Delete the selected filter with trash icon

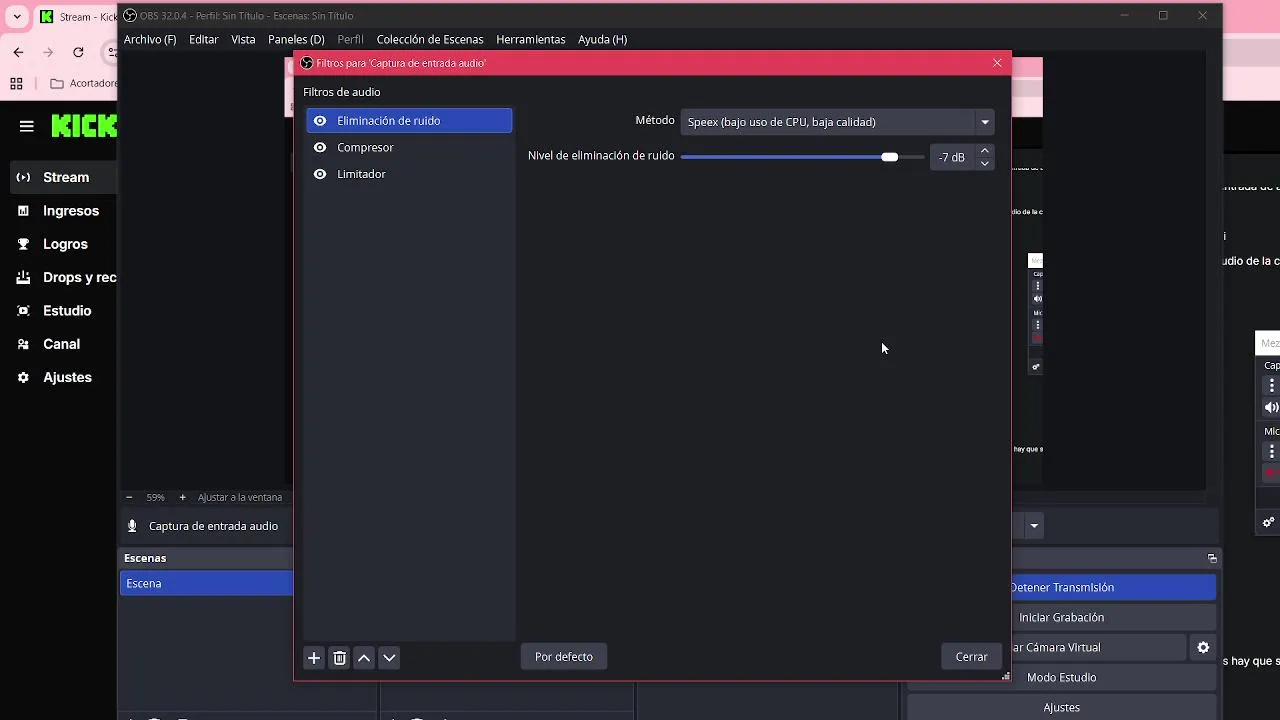pyautogui.click(x=339, y=657)
